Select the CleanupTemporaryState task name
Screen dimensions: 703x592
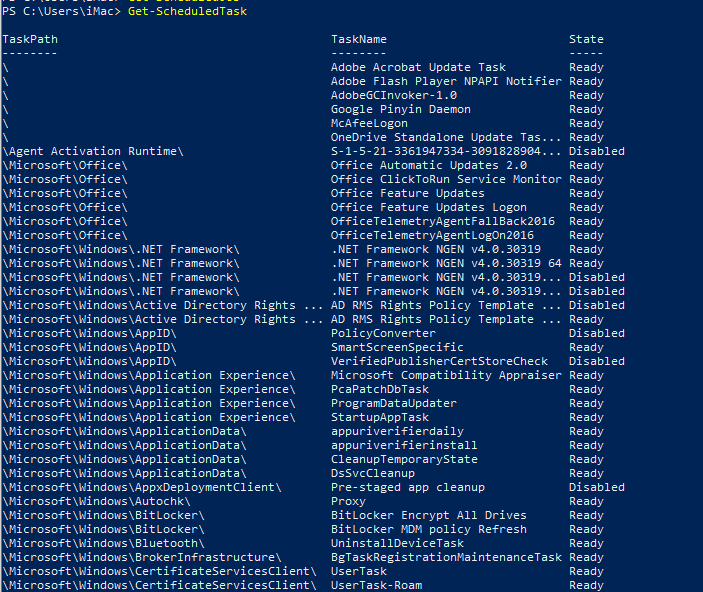404,459
